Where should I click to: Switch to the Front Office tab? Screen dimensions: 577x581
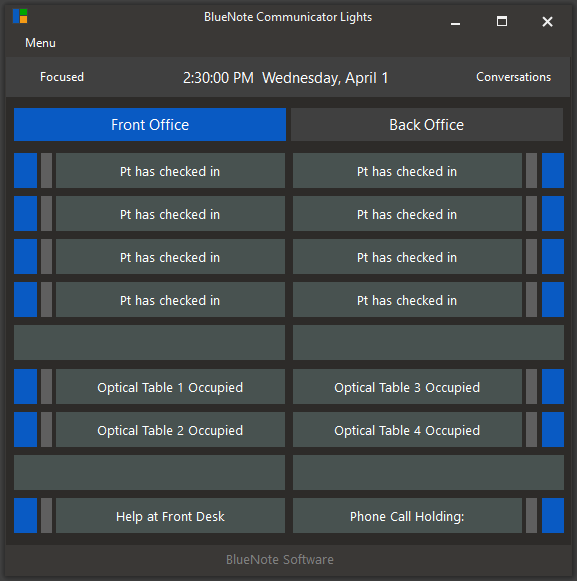pos(150,124)
